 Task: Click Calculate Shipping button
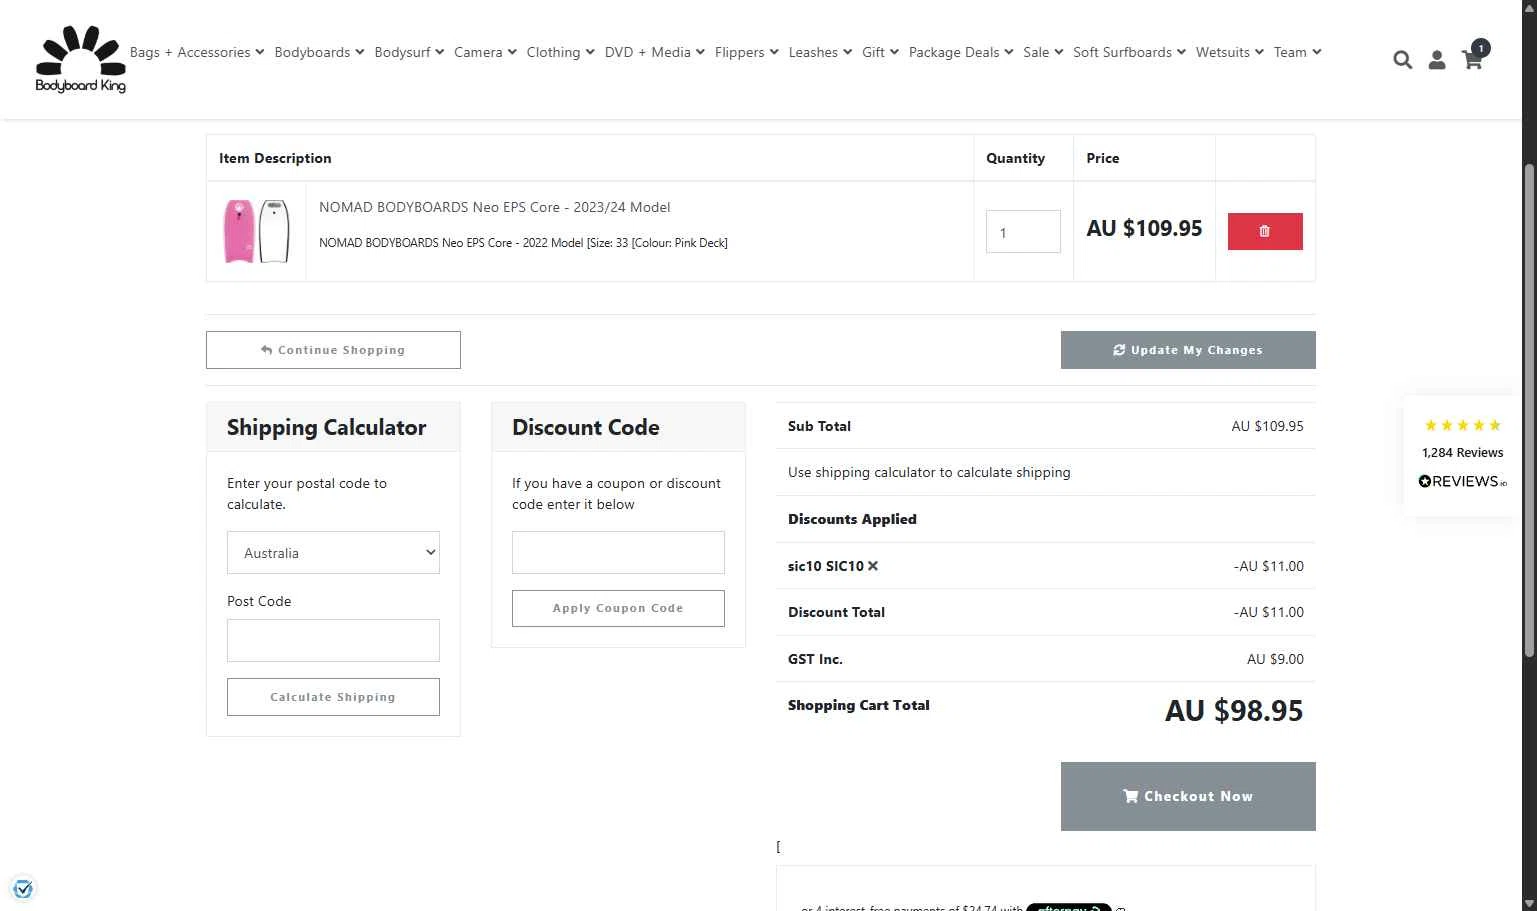pos(333,697)
